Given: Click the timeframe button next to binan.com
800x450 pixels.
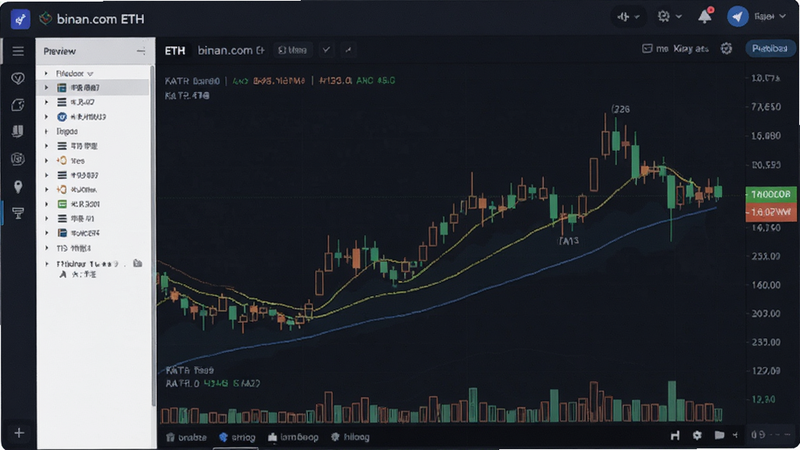Looking at the screenshot, I should pyautogui.click(x=292, y=50).
